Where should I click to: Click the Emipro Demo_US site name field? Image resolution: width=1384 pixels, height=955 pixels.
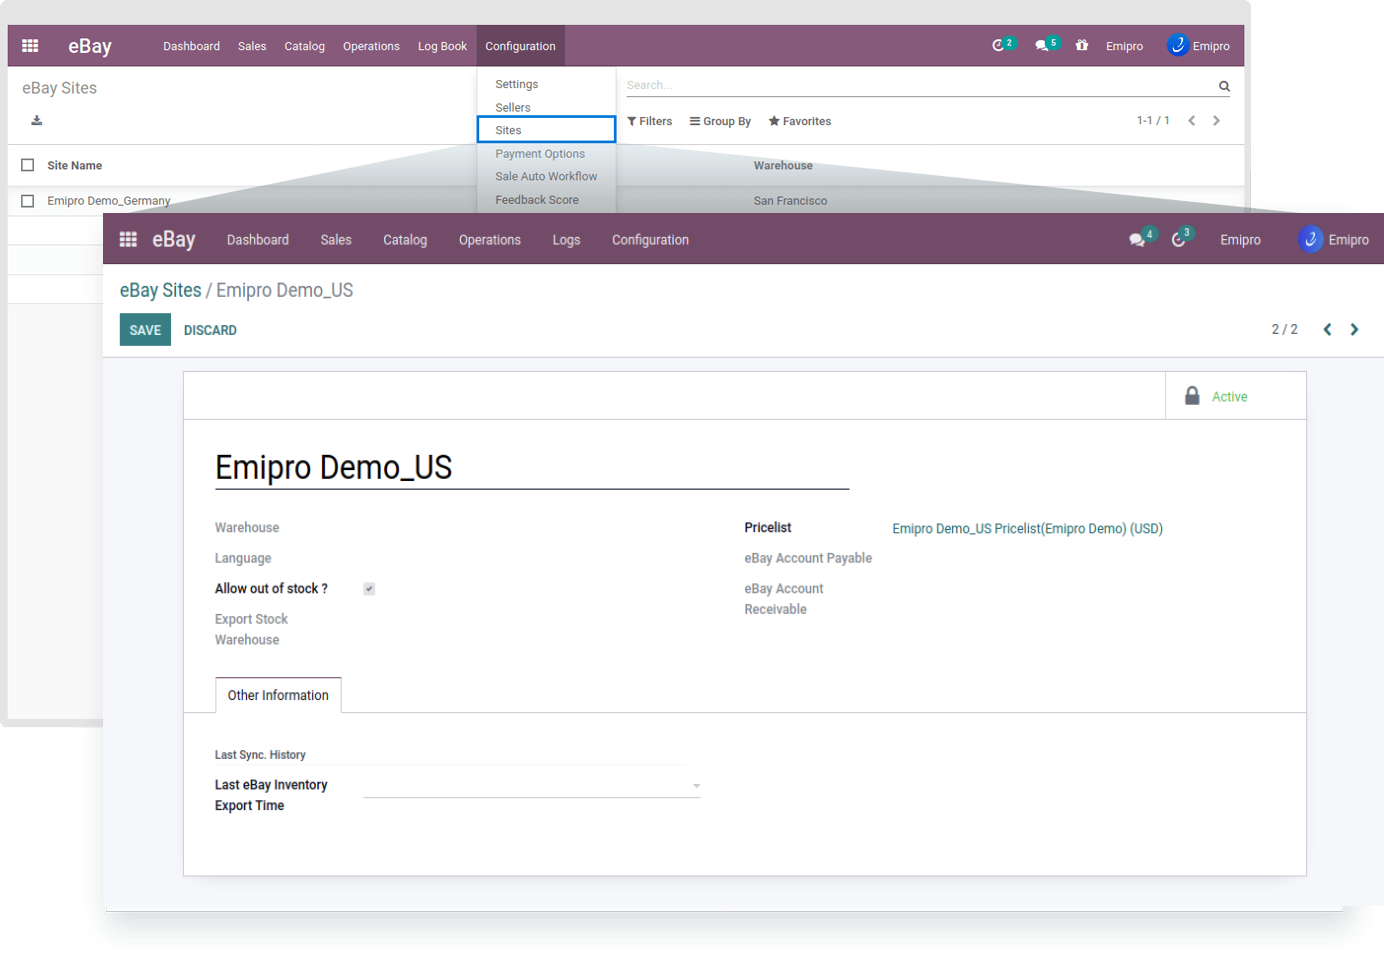pos(531,468)
